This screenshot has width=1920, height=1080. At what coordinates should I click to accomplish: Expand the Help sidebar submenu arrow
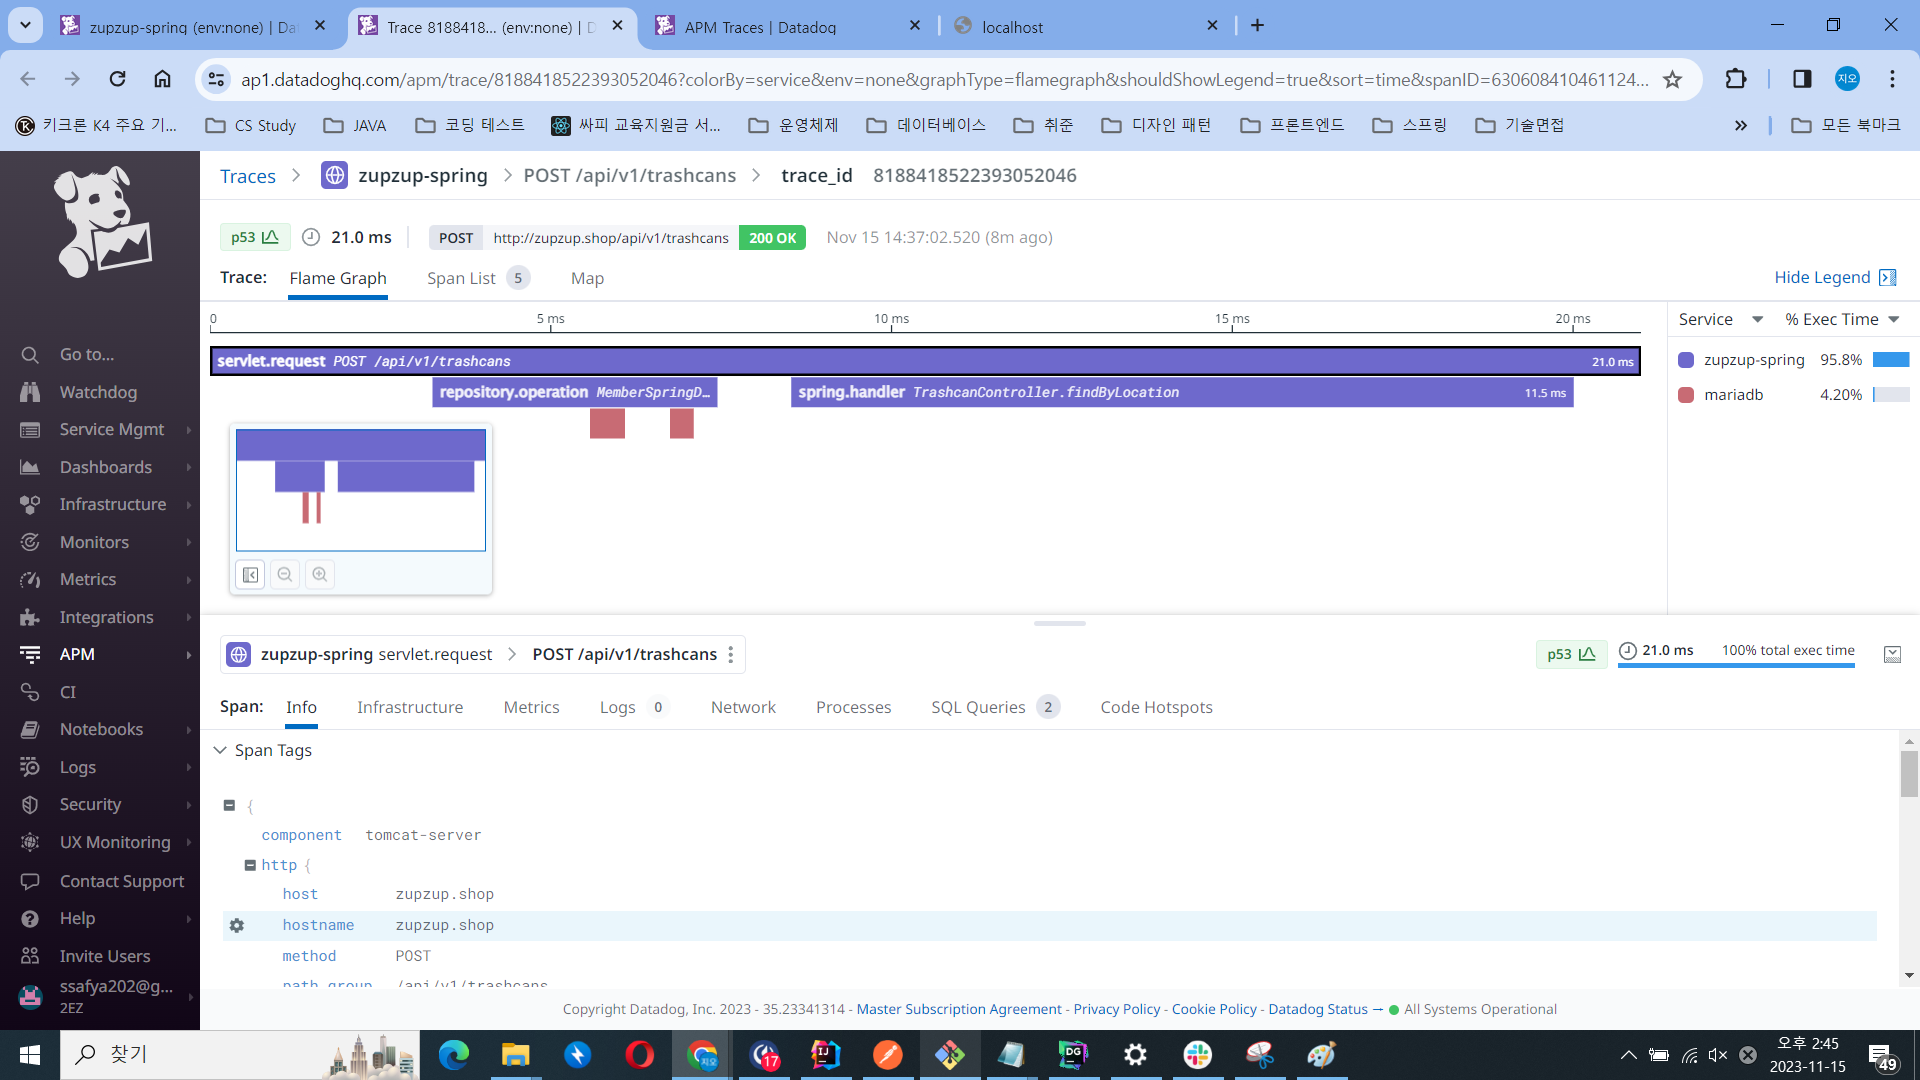[x=188, y=919]
